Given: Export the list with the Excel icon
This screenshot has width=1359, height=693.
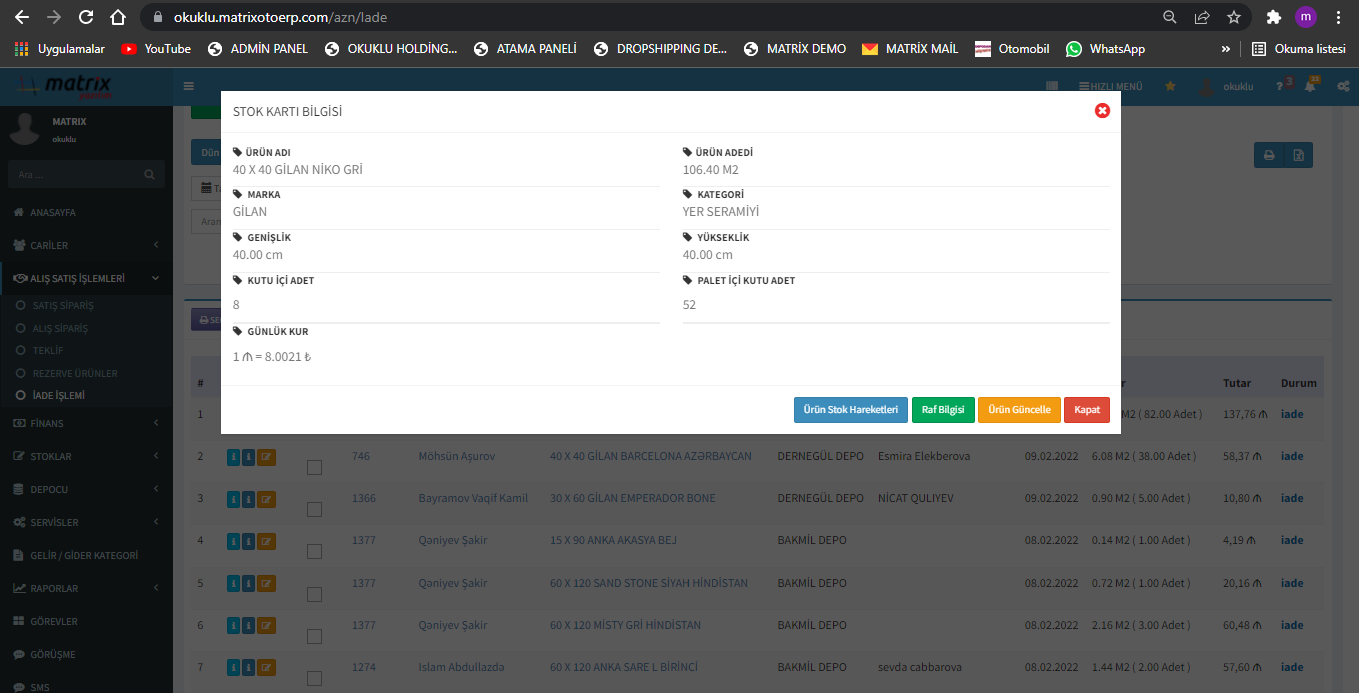Looking at the screenshot, I should click(x=1298, y=155).
